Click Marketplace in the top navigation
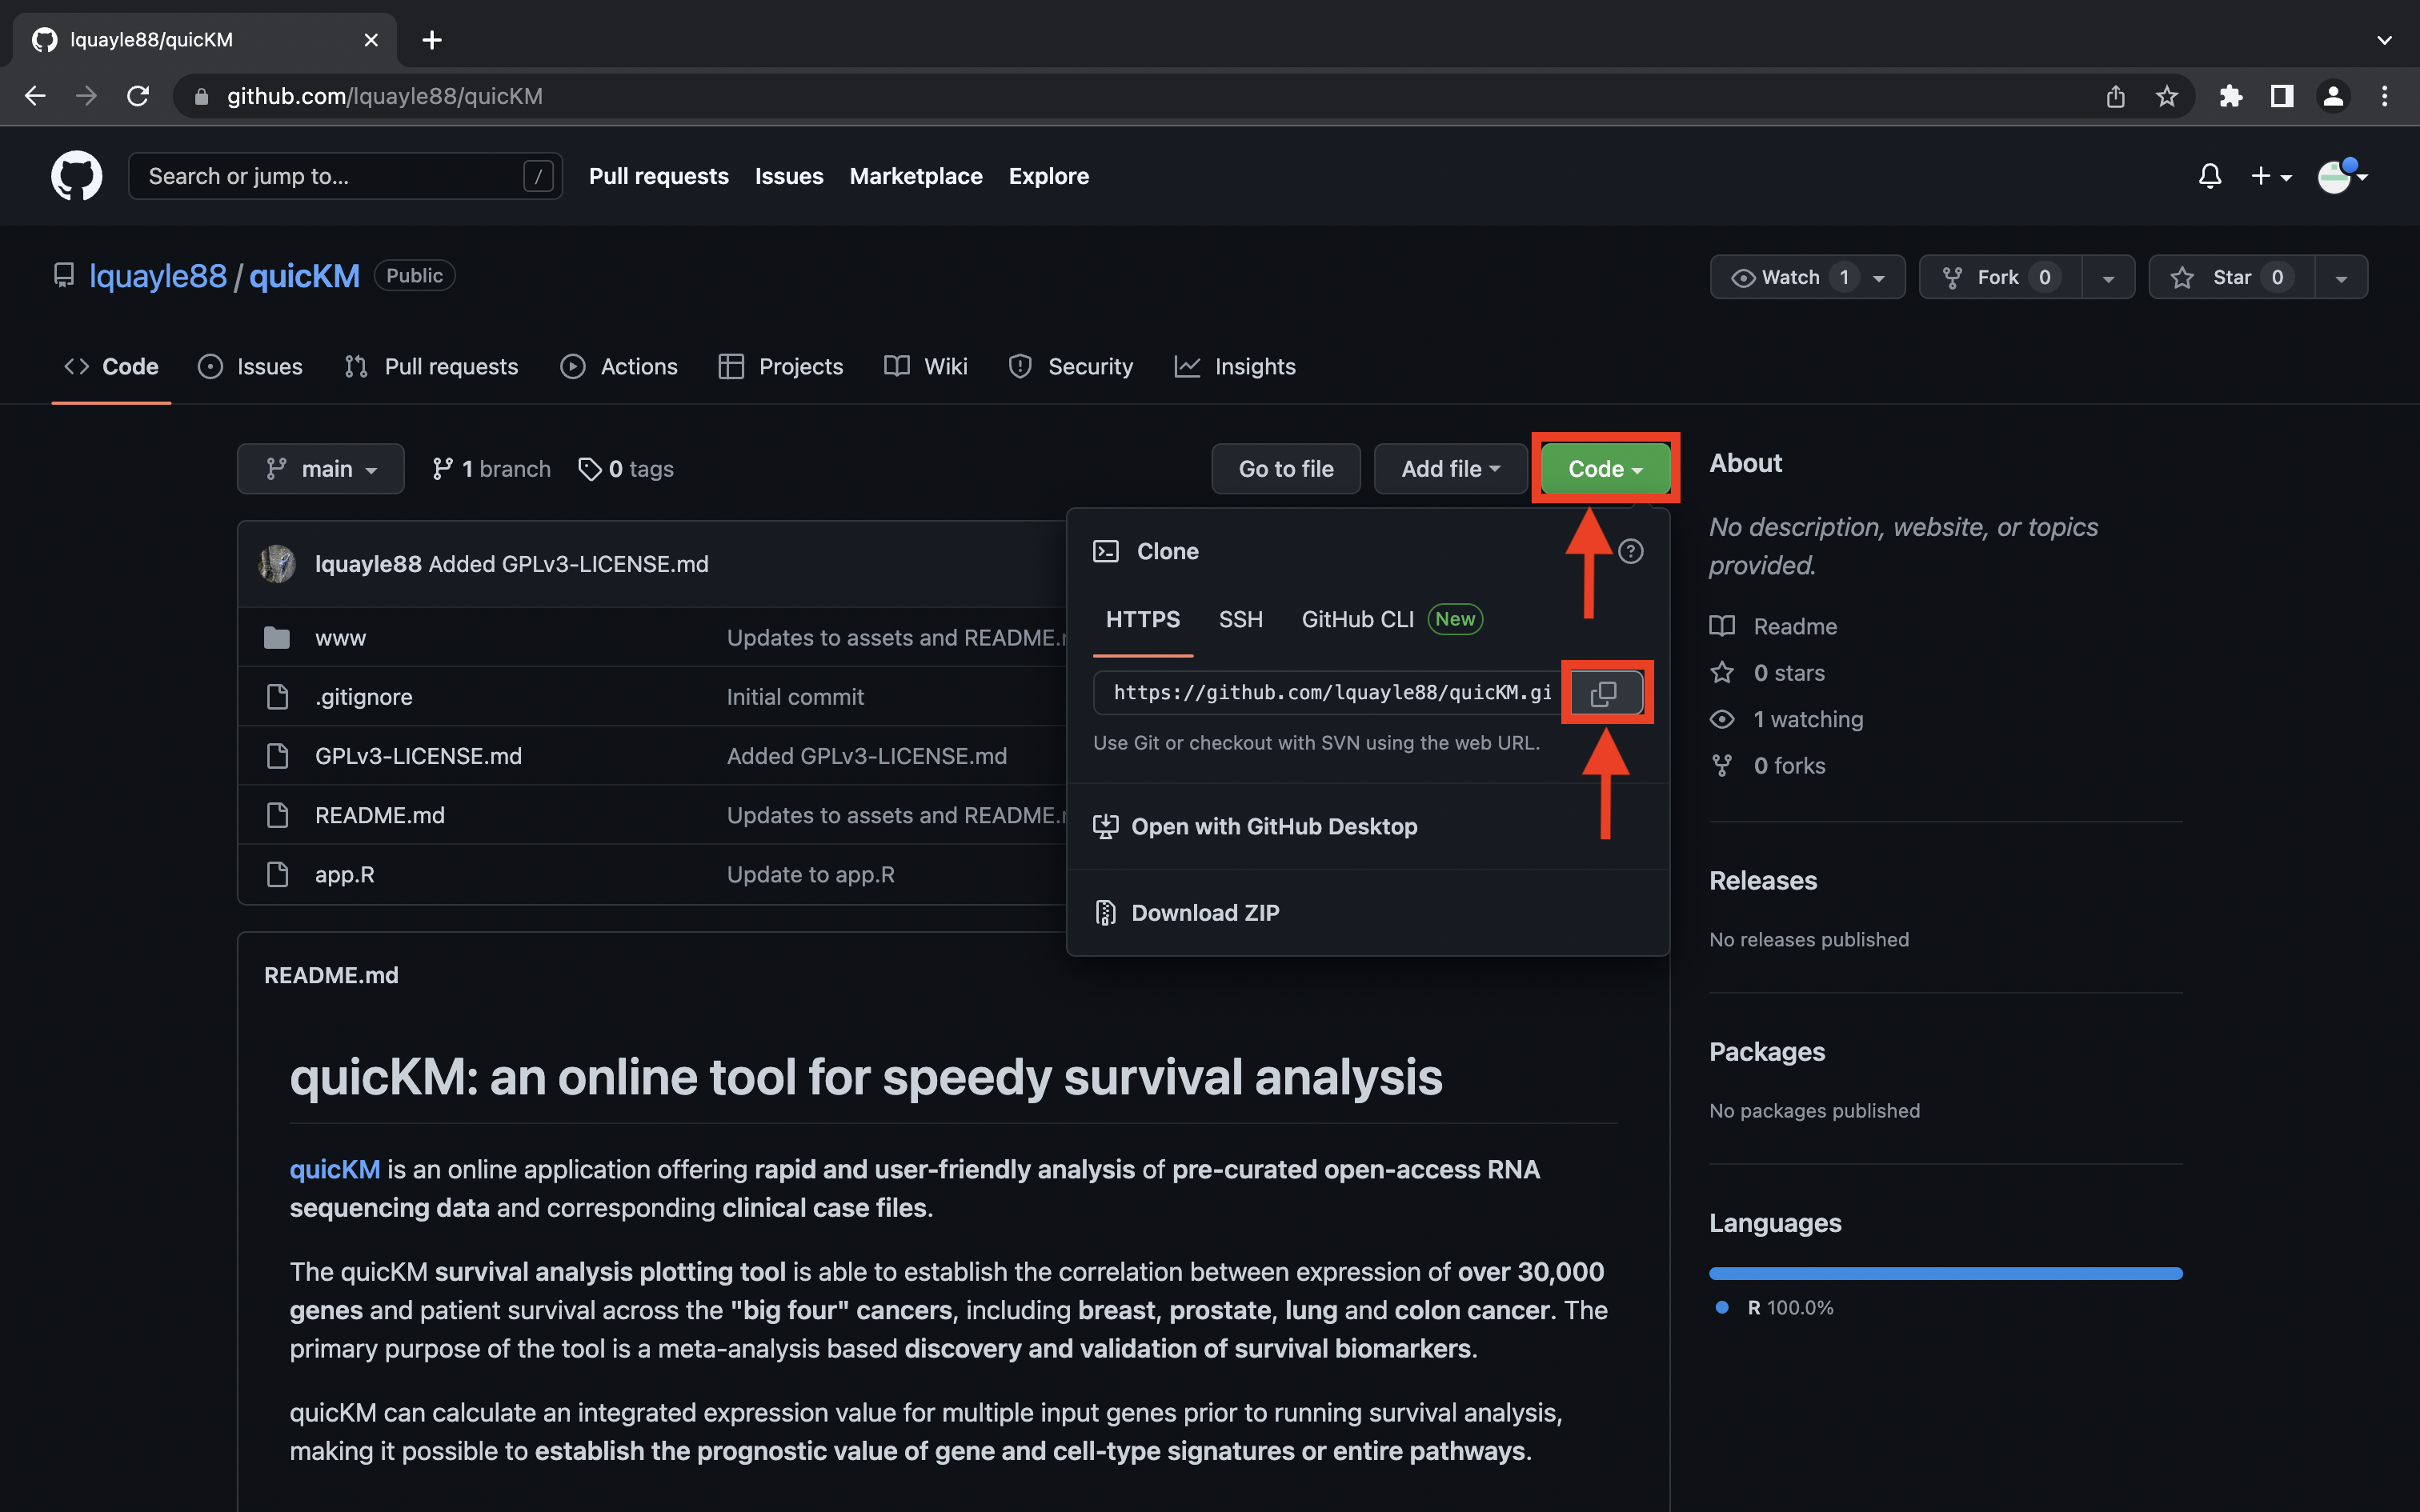Screen dimensions: 2420x1512 pyautogui.click(x=916, y=176)
